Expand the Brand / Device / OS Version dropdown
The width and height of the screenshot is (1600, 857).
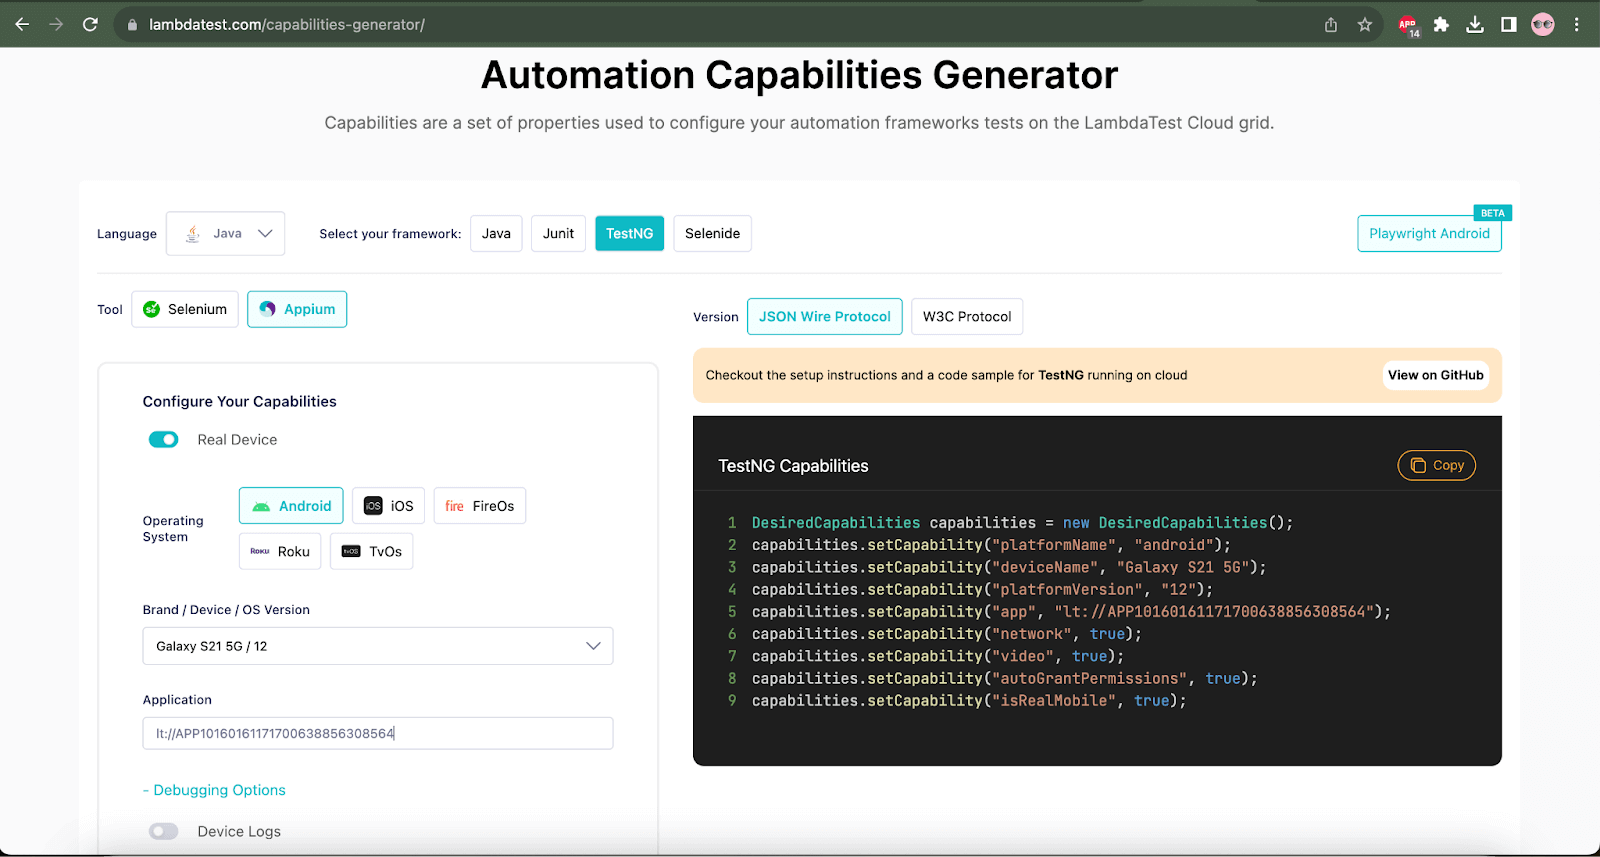(377, 646)
